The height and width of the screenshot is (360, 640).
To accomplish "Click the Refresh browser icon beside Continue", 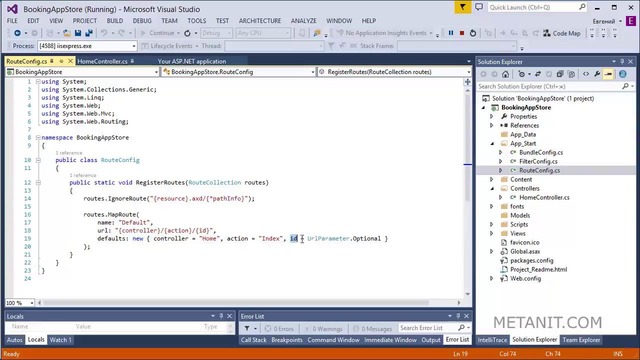I will pyautogui.click(x=187, y=33).
